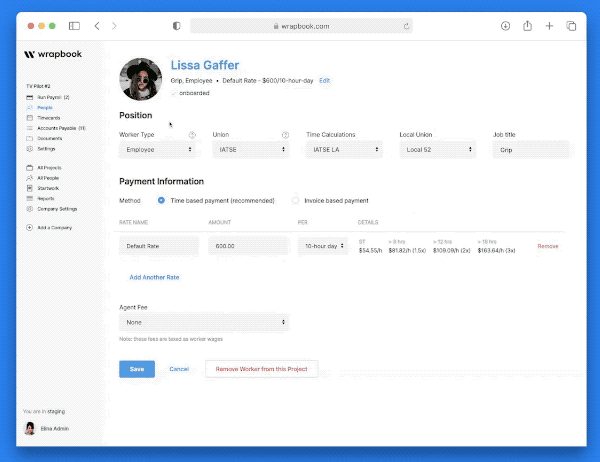Screen dimensions: 600x462
Task: Open a new tab with the plus icon
Action: click(x=549, y=26)
